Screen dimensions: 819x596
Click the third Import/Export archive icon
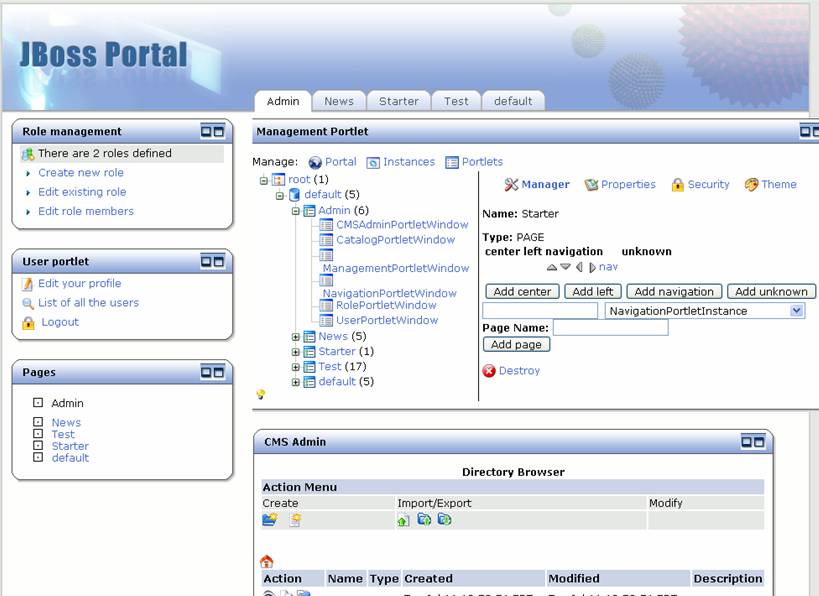tap(444, 520)
